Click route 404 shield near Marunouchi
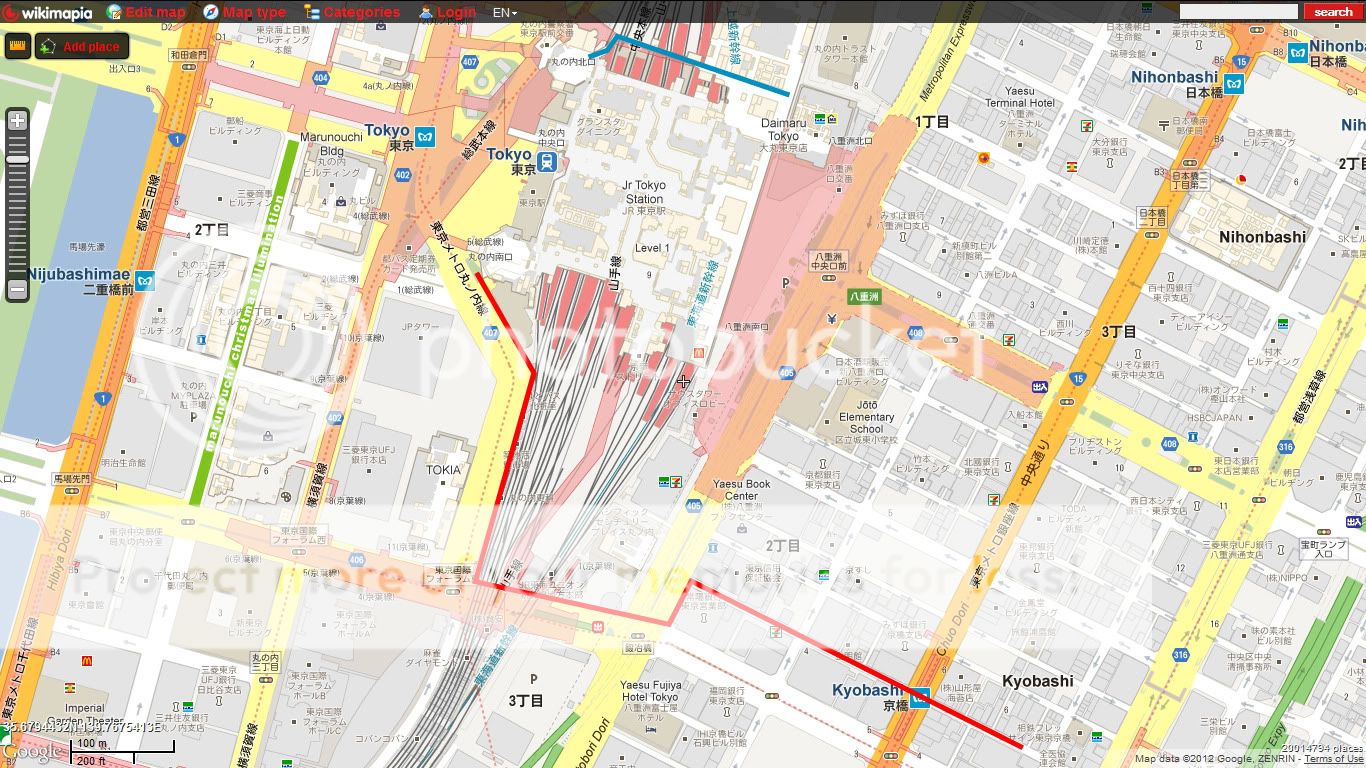The height and width of the screenshot is (768, 1366). click(x=320, y=76)
